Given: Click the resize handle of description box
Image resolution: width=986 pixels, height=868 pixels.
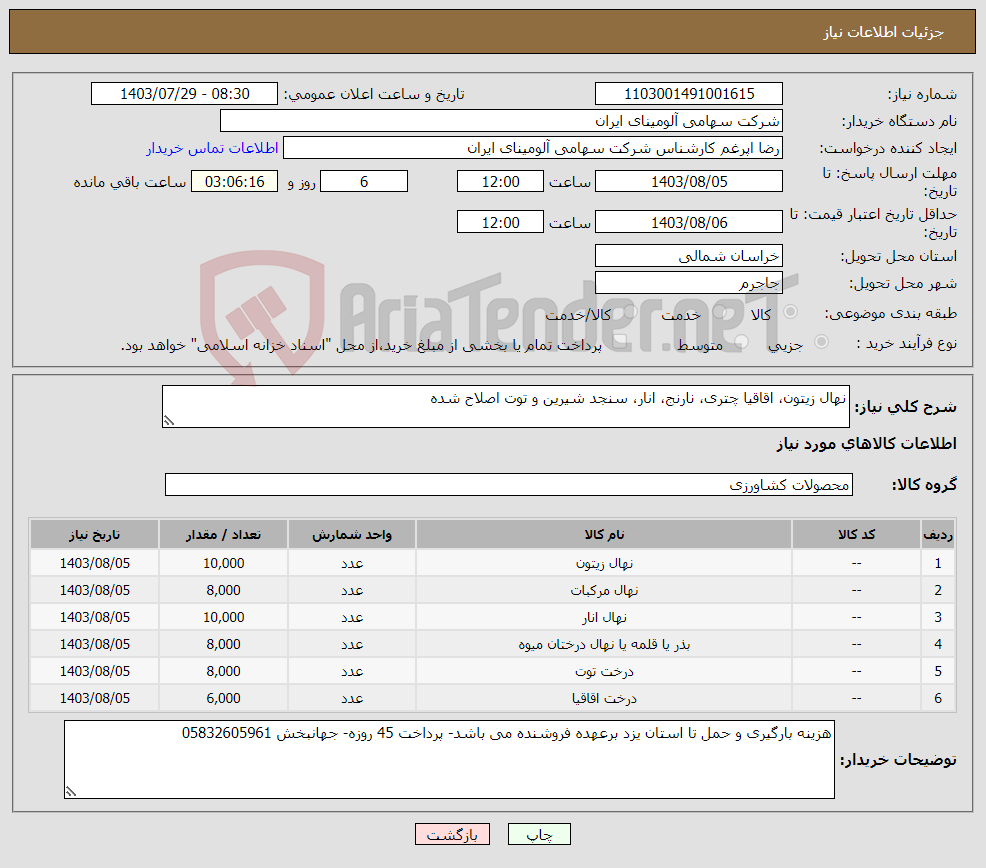Looking at the screenshot, I should [169, 421].
